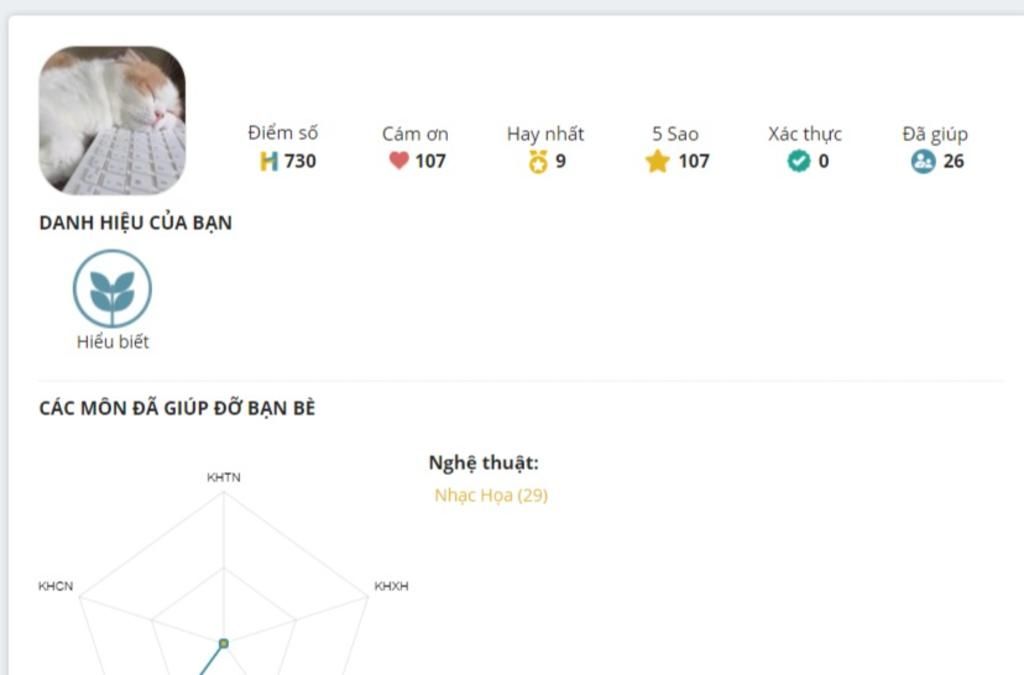Click the medal icon under Hay nhất
This screenshot has height=675, width=1024.
538,161
